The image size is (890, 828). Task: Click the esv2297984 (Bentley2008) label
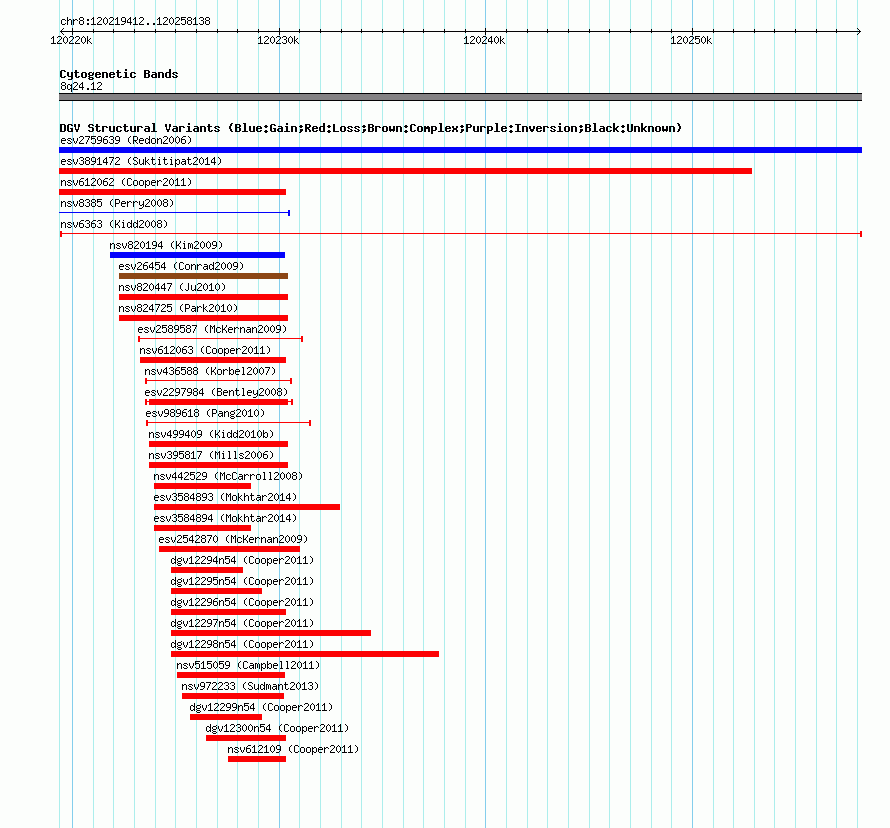coord(216,392)
